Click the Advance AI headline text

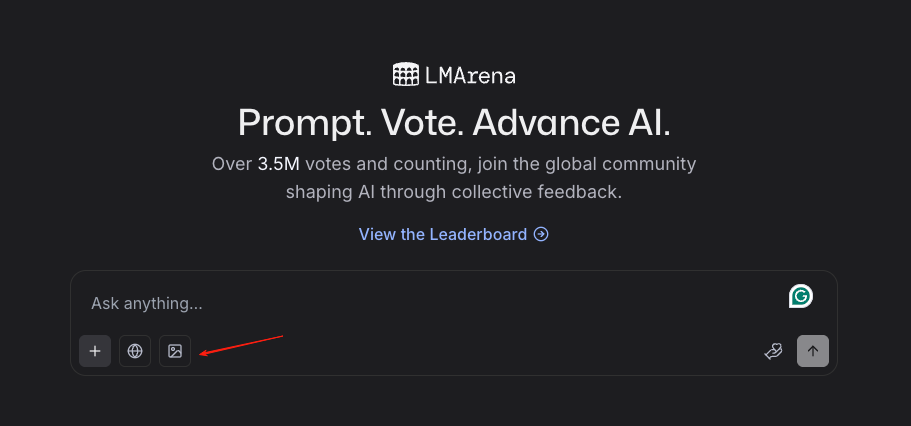(x=571, y=123)
